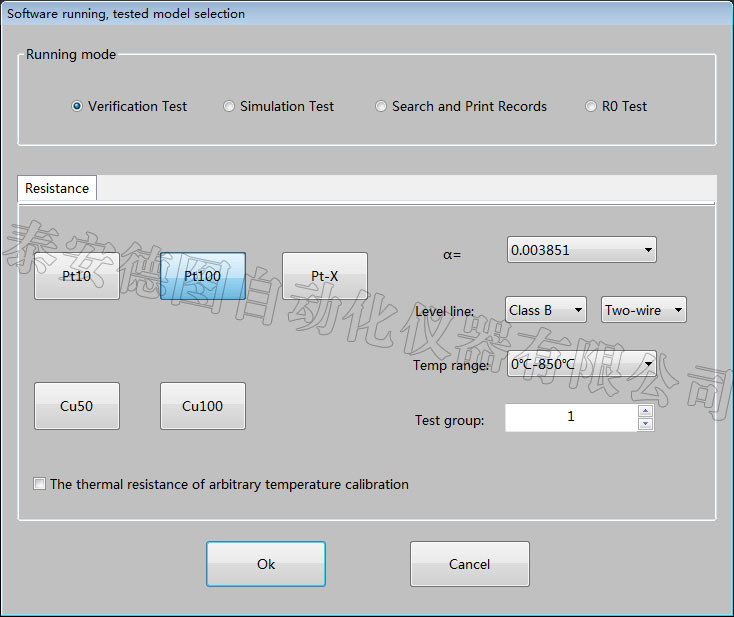The image size is (734, 617).
Task: Open the Resistance tab
Action: click(x=57, y=188)
